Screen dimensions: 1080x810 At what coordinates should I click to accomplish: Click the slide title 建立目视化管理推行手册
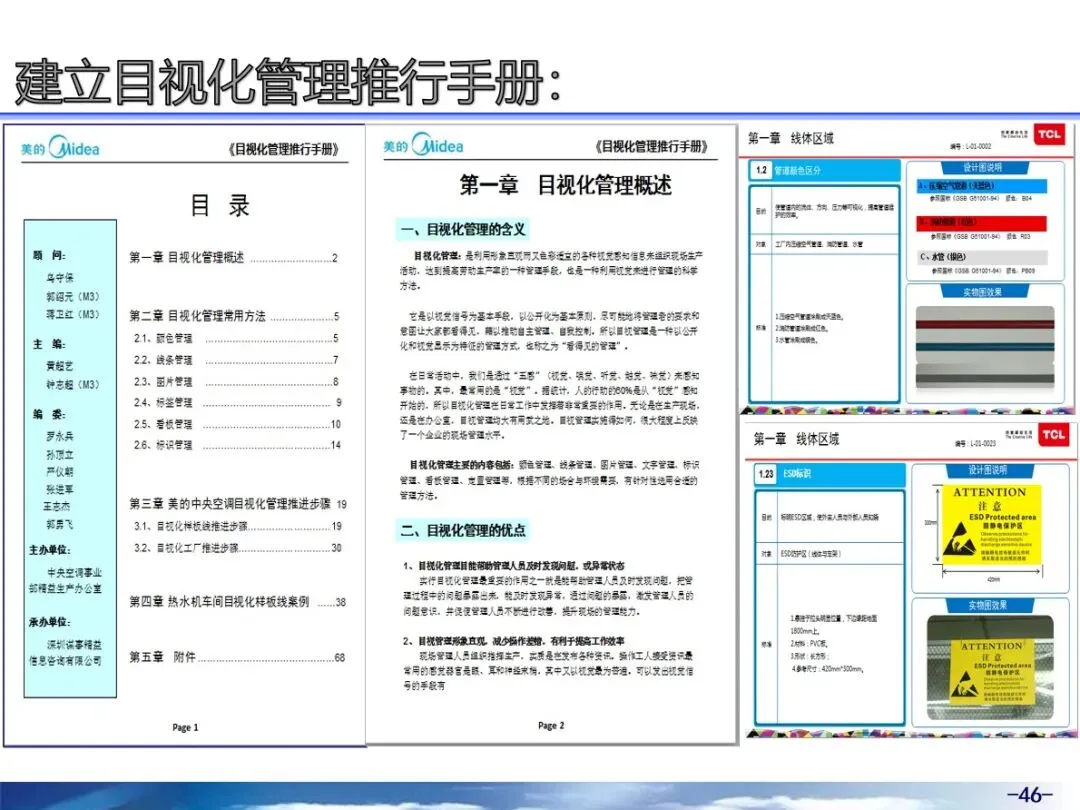(289, 83)
